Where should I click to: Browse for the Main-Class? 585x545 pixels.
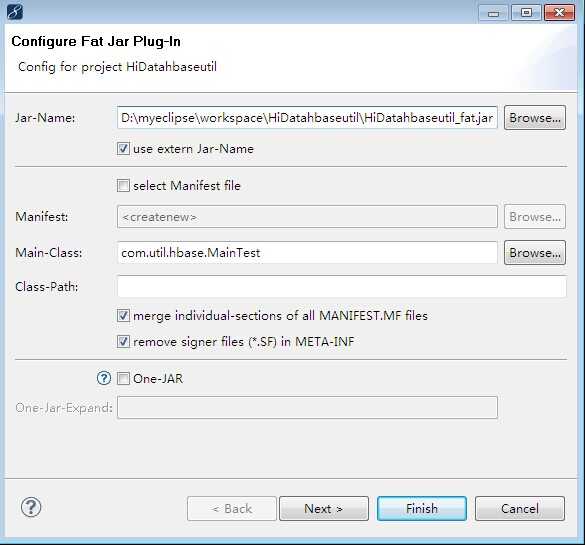tap(535, 253)
